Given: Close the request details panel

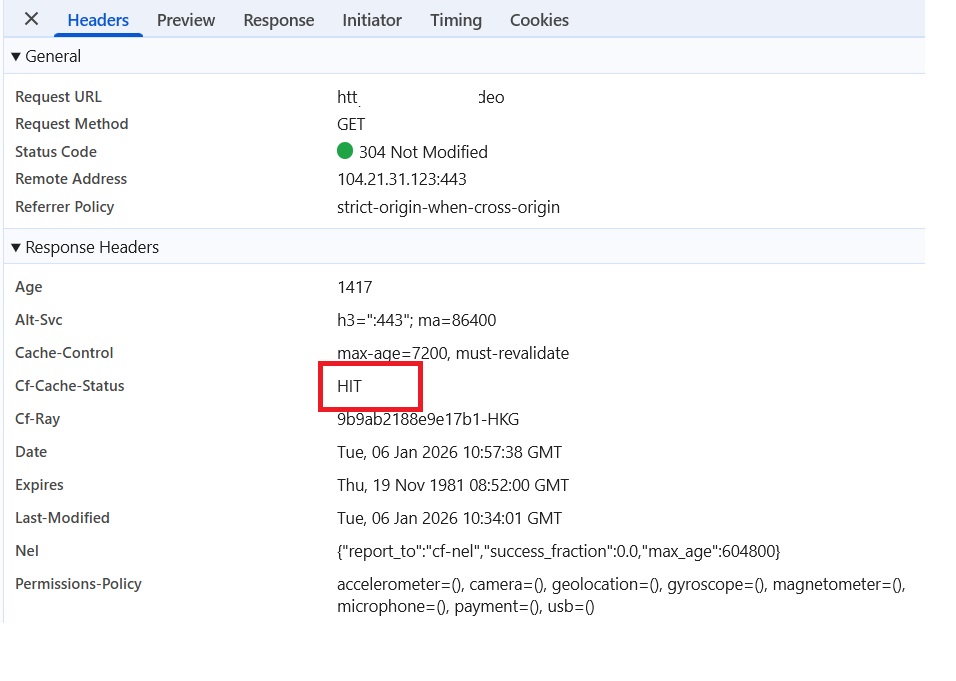Looking at the screenshot, I should [32, 19].
